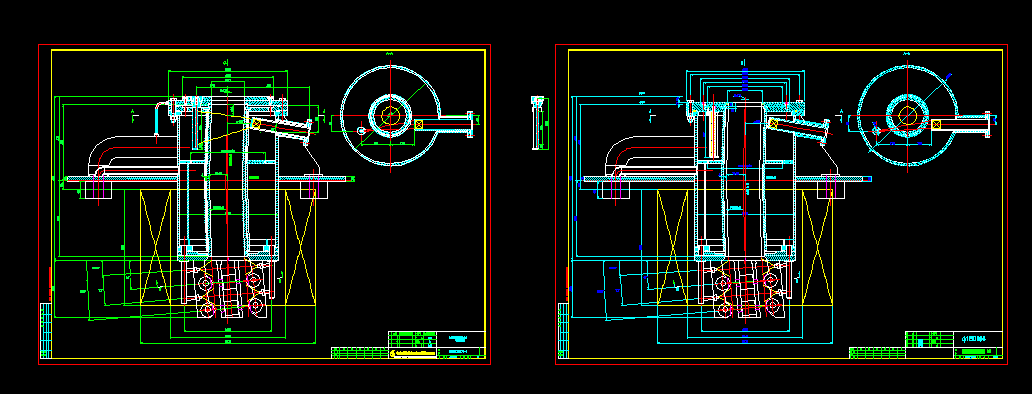Select the circular plan view on the left sheet
Image resolution: width=1032 pixels, height=394 pixels.
point(390,115)
